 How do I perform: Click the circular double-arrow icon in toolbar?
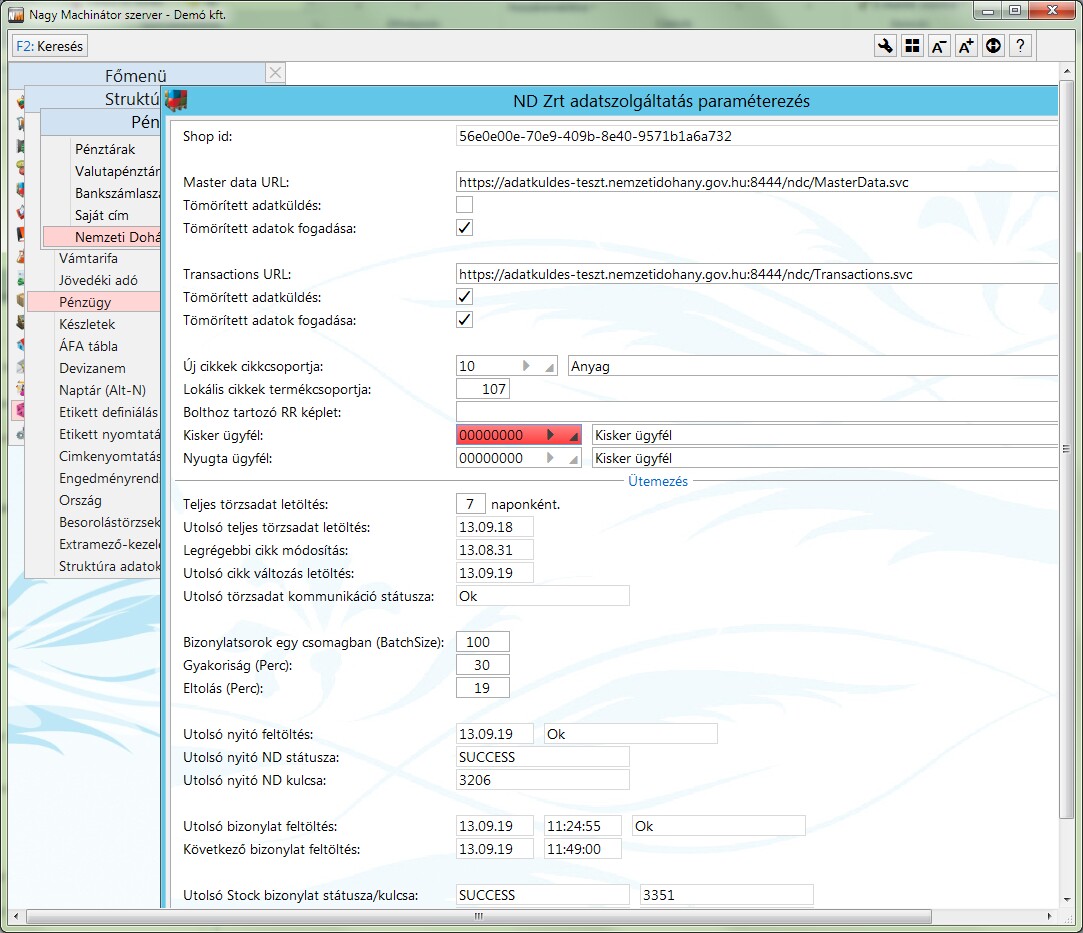pyautogui.click(x=993, y=46)
